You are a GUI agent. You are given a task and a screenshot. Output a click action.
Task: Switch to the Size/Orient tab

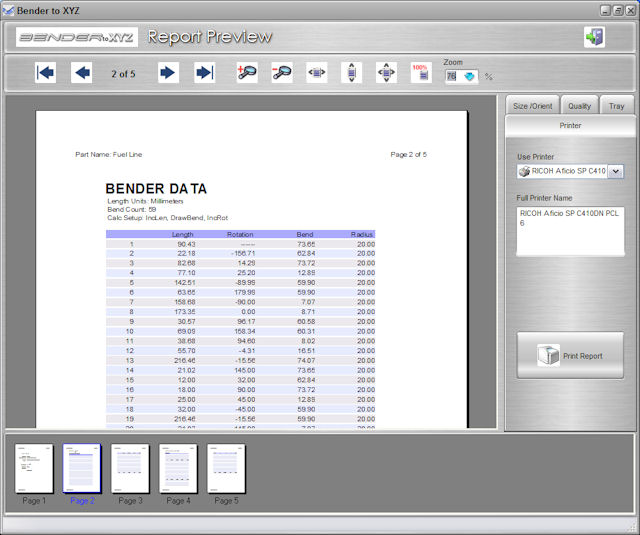533,106
